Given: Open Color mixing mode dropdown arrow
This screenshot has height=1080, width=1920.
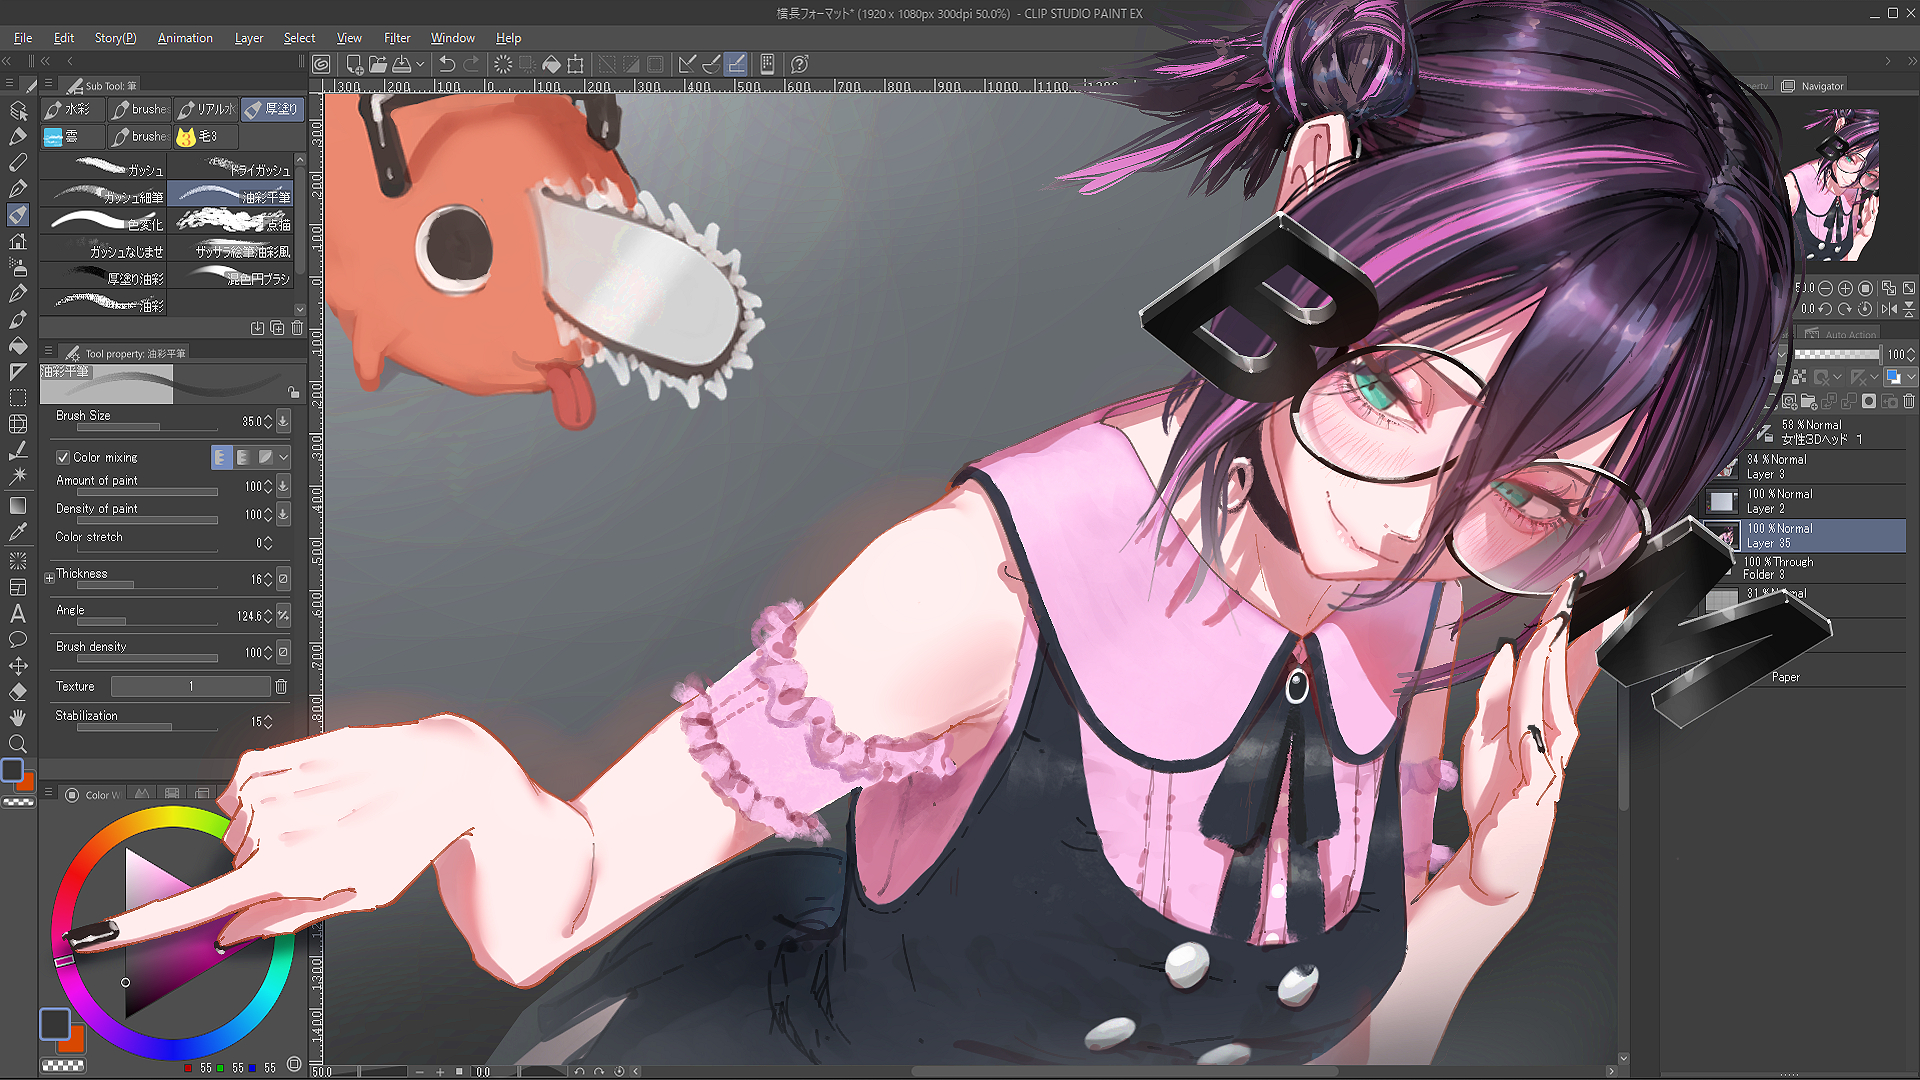Looking at the screenshot, I should (284, 457).
